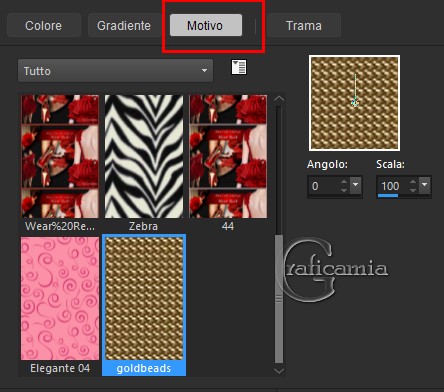The image size is (444, 392).
Task: Click the pattern list scroll up arrow
Action: pyautogui.click(x=279, y=99)
